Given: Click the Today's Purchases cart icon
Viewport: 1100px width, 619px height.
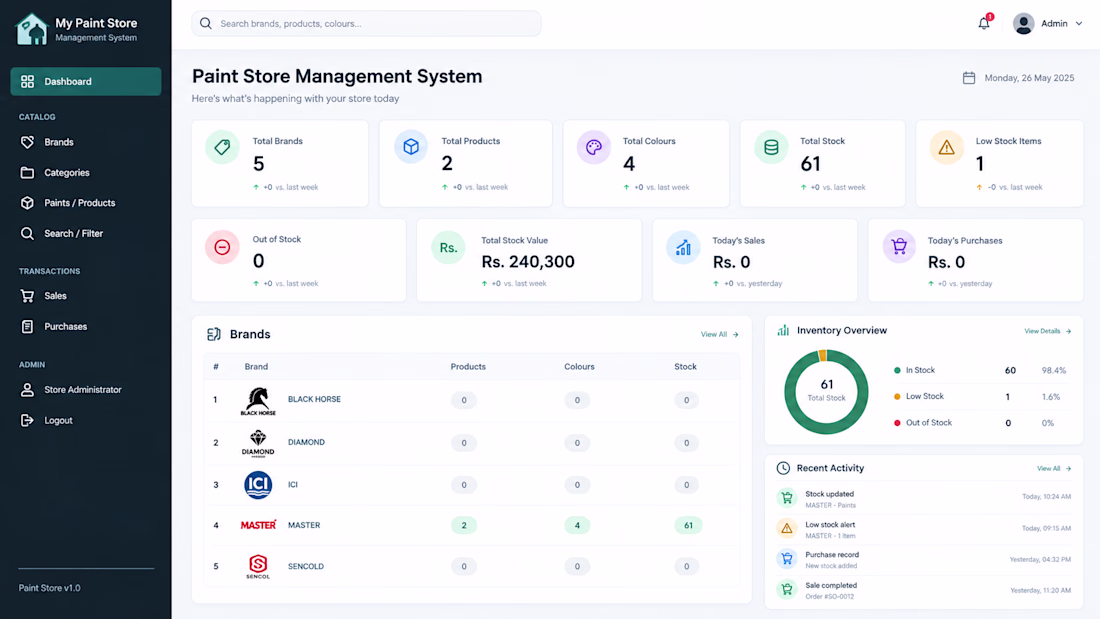Looking at the screenshot, I should (x=899, y=246).
